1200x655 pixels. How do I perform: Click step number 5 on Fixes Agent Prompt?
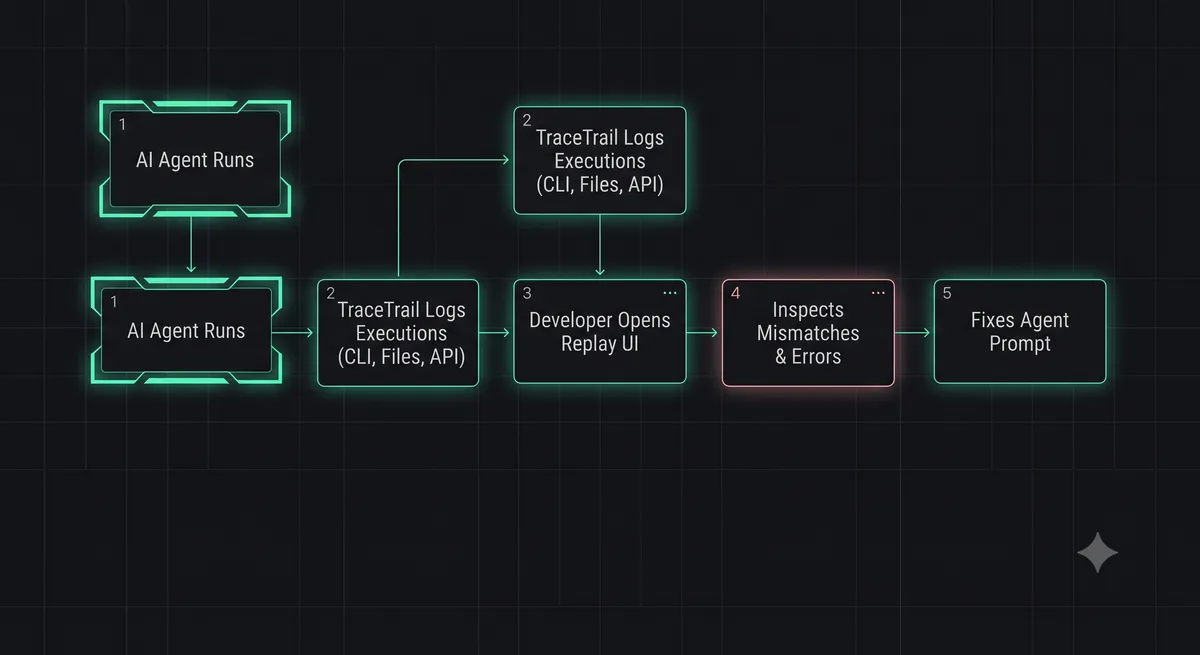coord(947,294)
